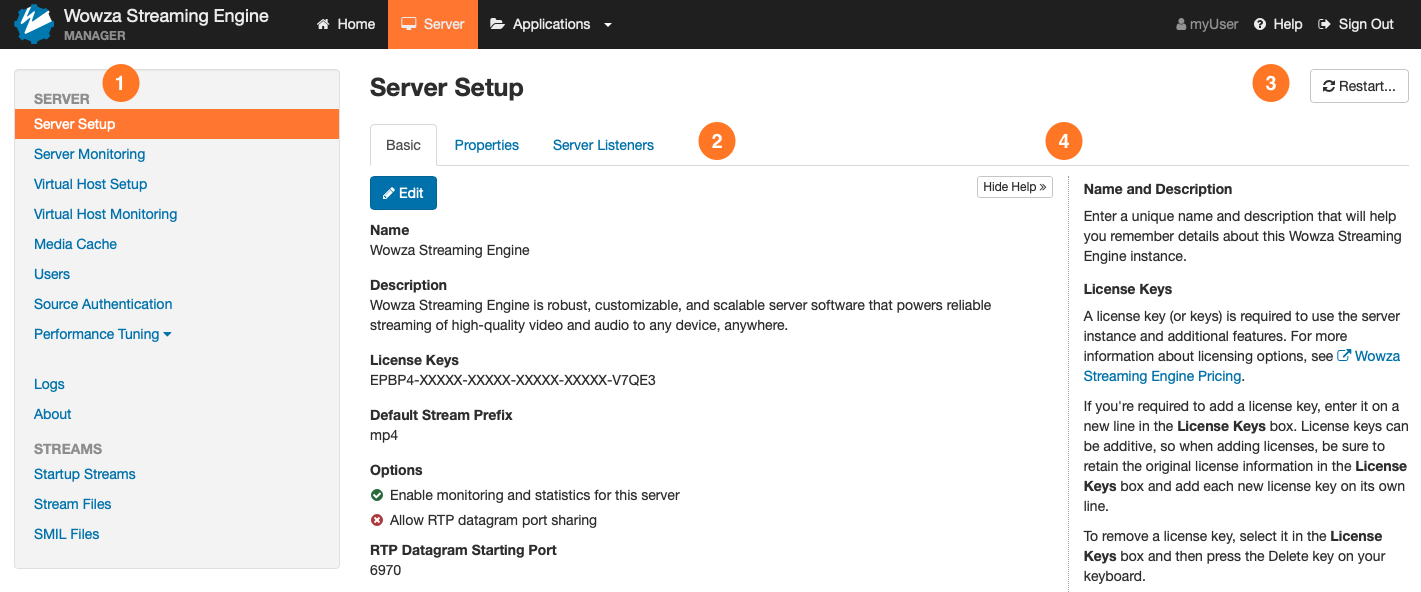Click the Name and Description help heading
This screenshot has width=1421, height=592.
click(1158, 189)
